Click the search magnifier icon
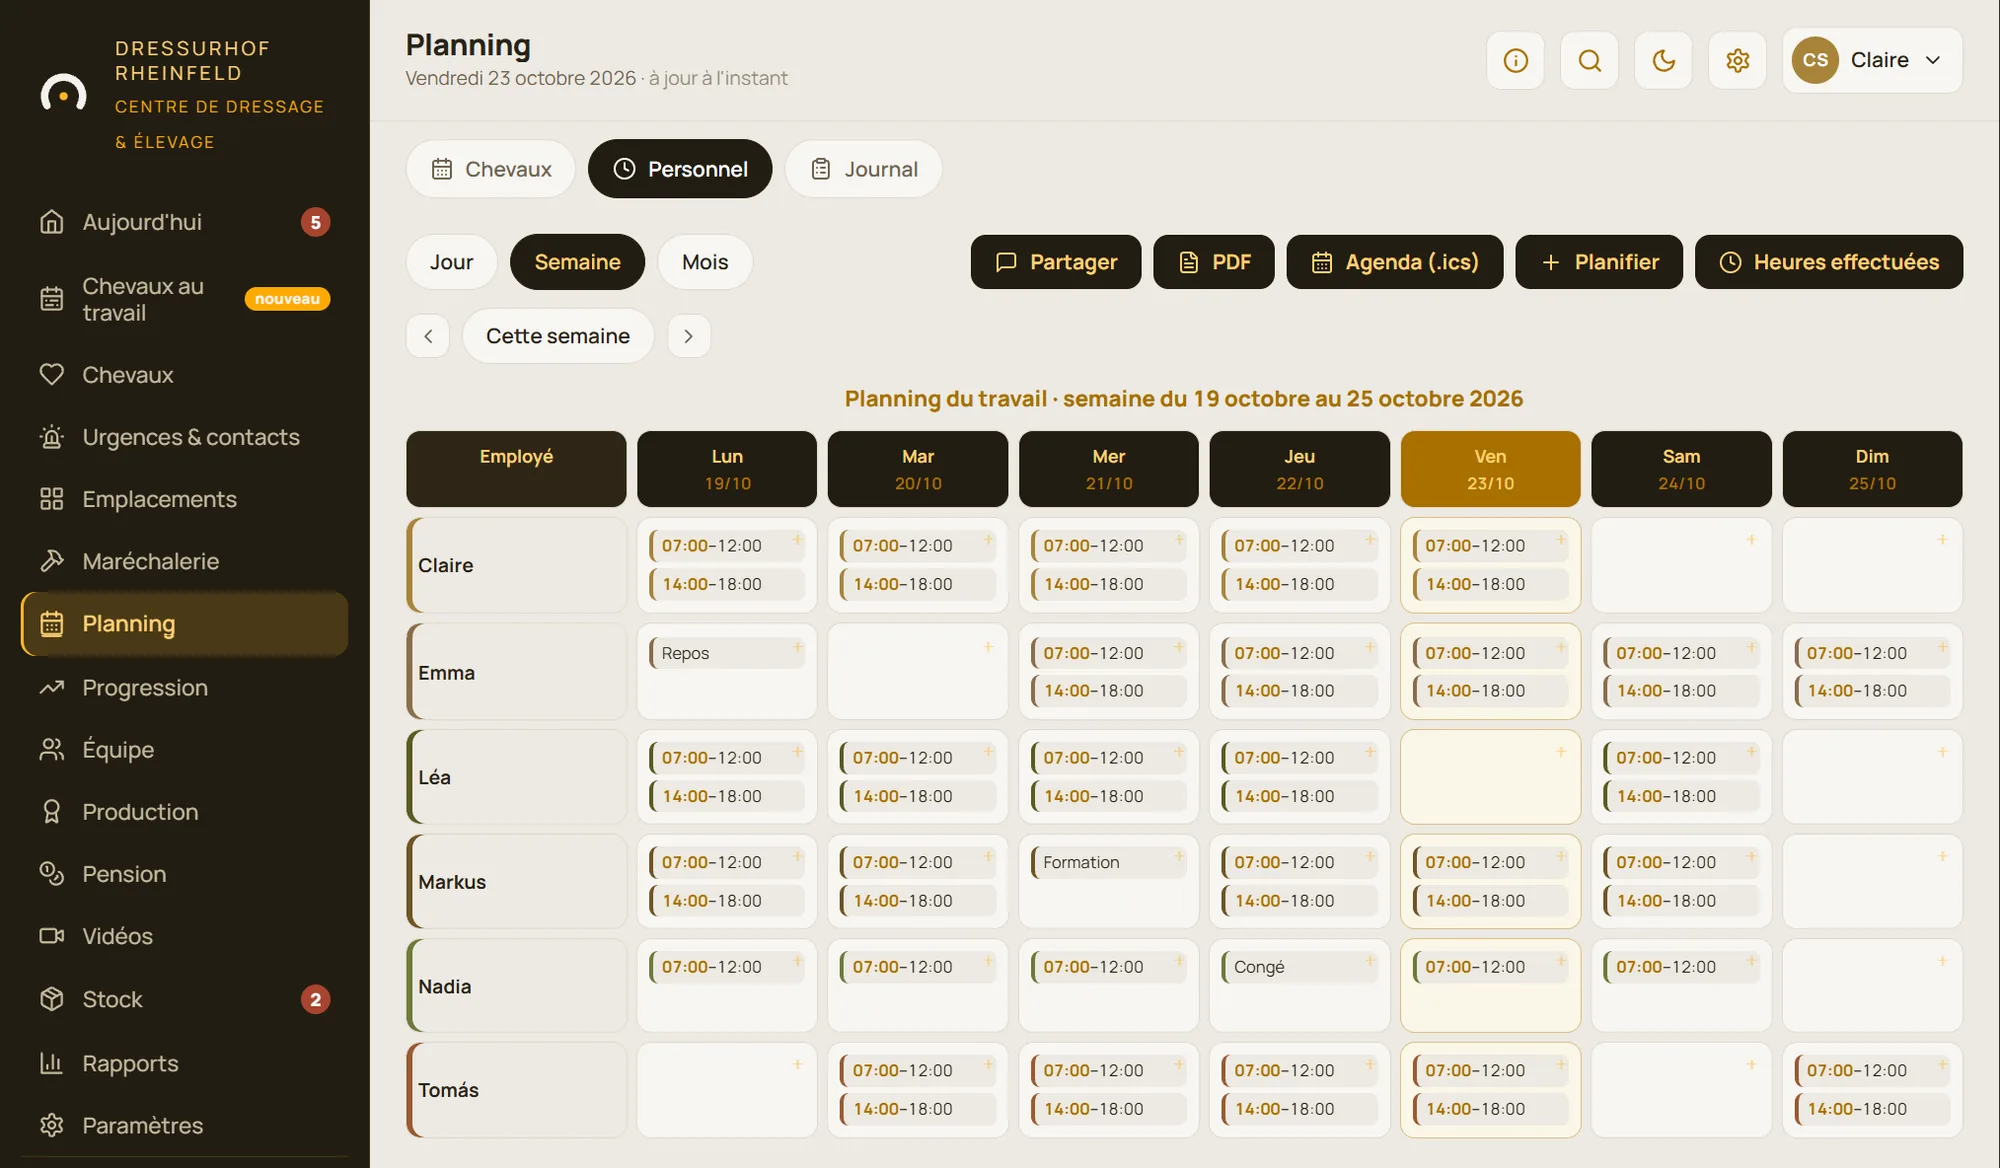This screenshot has width=2000, height=1168. click(1589, 60)
